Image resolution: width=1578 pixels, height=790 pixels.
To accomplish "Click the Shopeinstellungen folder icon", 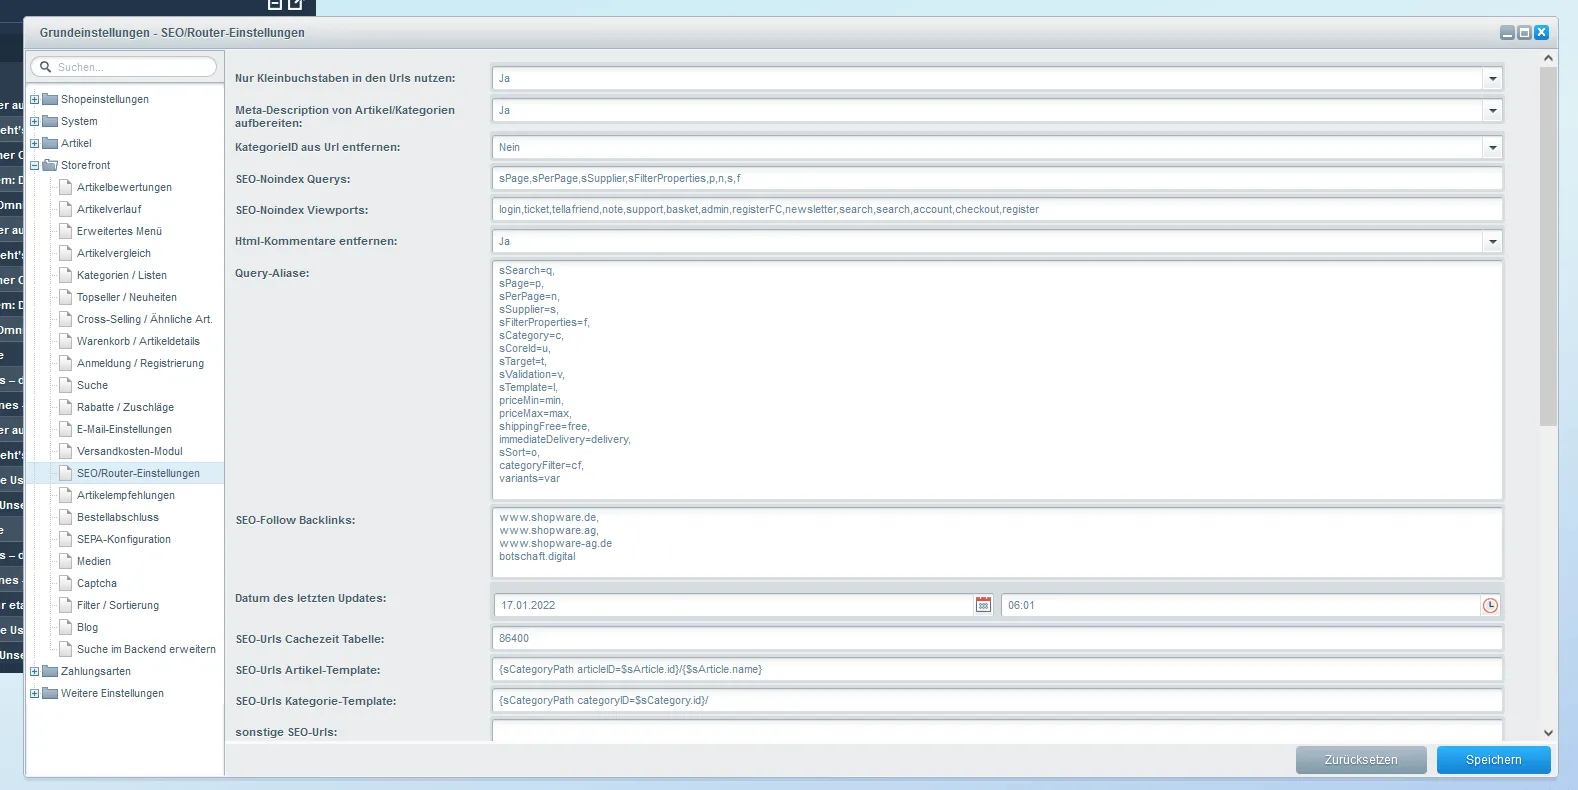I will (x=50, y=99).
